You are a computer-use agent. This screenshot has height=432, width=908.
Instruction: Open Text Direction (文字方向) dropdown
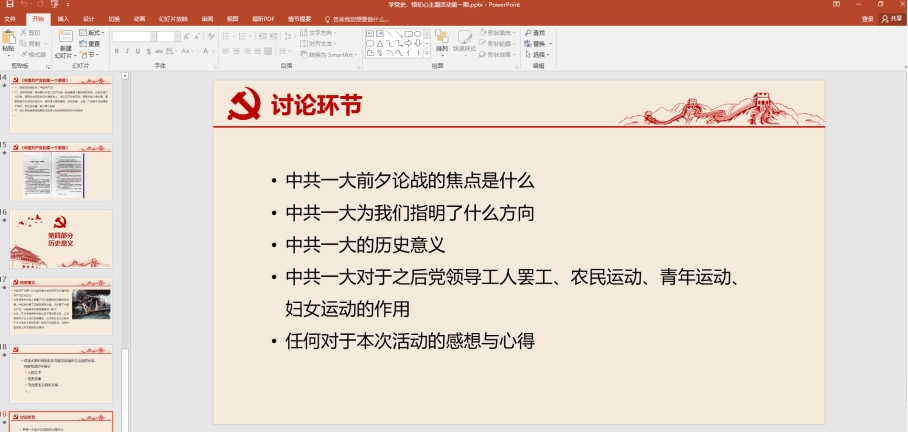pyautogui.click(x=318, y=33)
